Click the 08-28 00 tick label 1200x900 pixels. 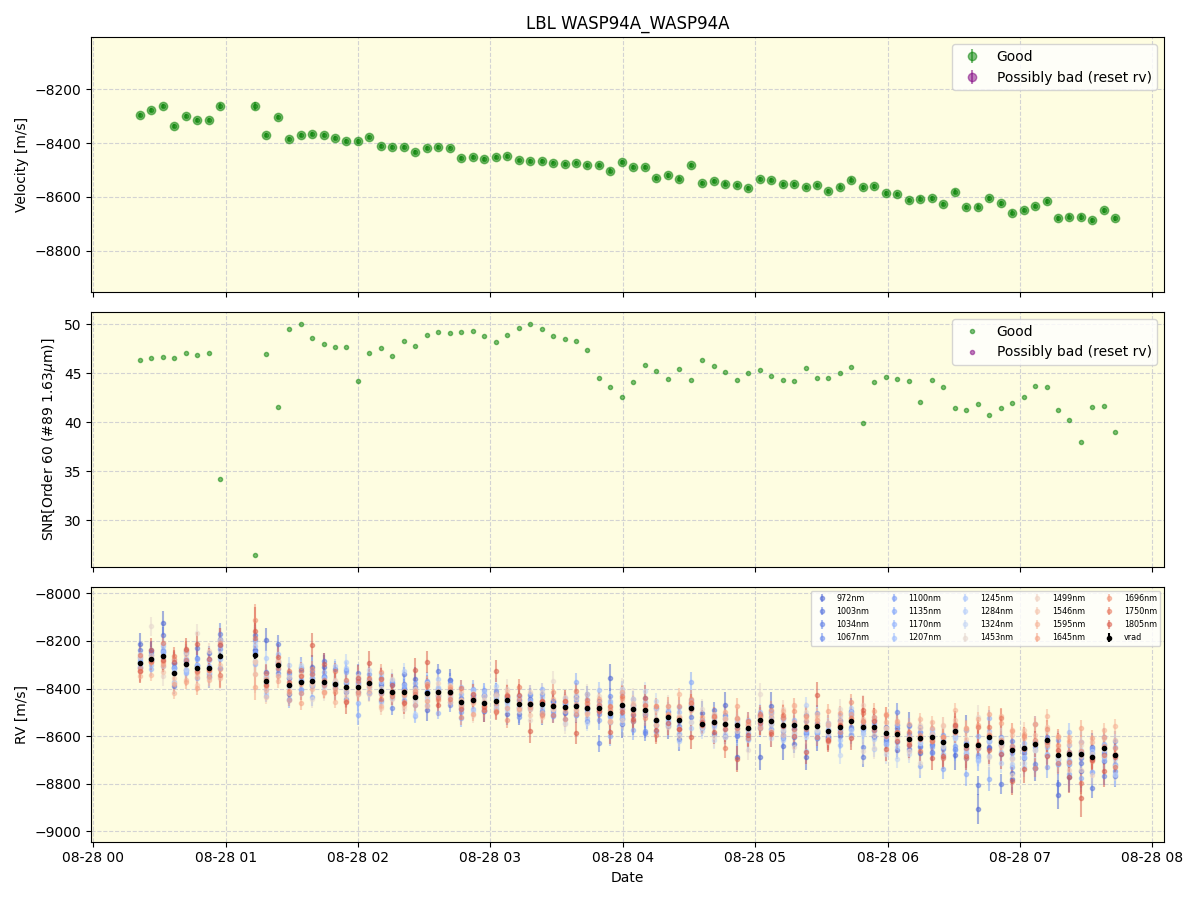click(93, 857)
